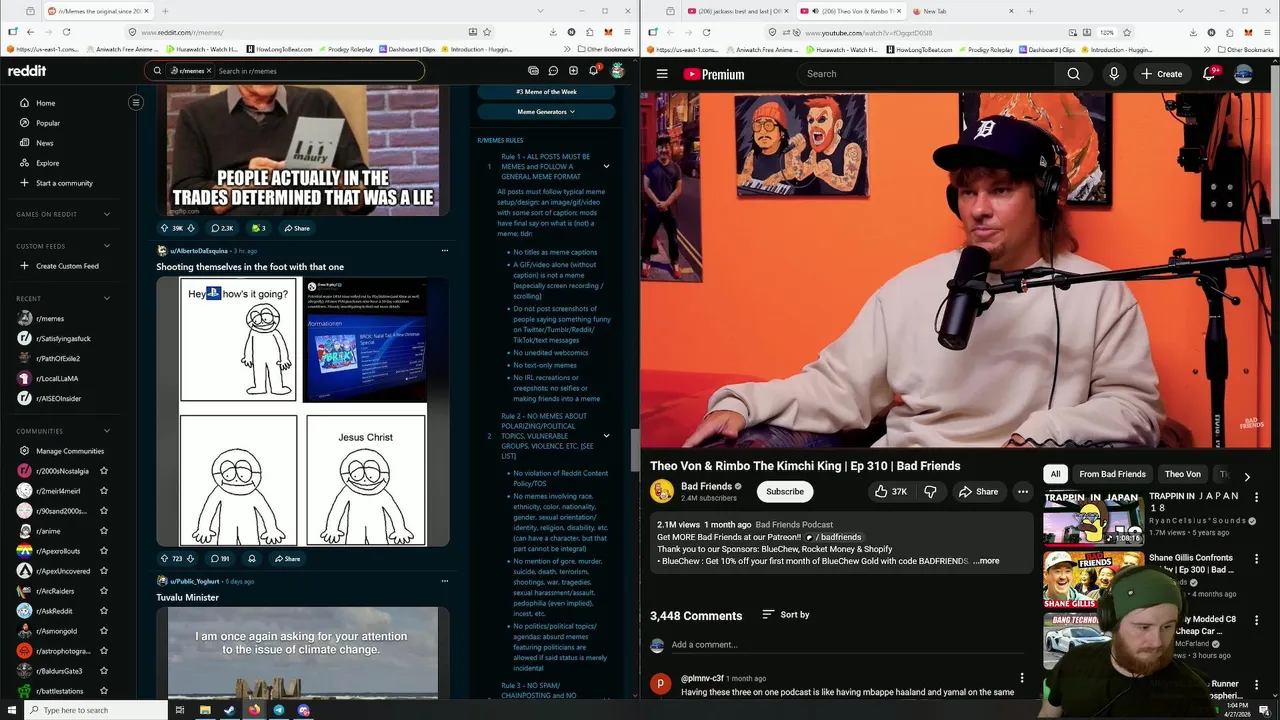Favorite r/battlestations community star
Screen dimensions: 1280x720
point(104,691)
